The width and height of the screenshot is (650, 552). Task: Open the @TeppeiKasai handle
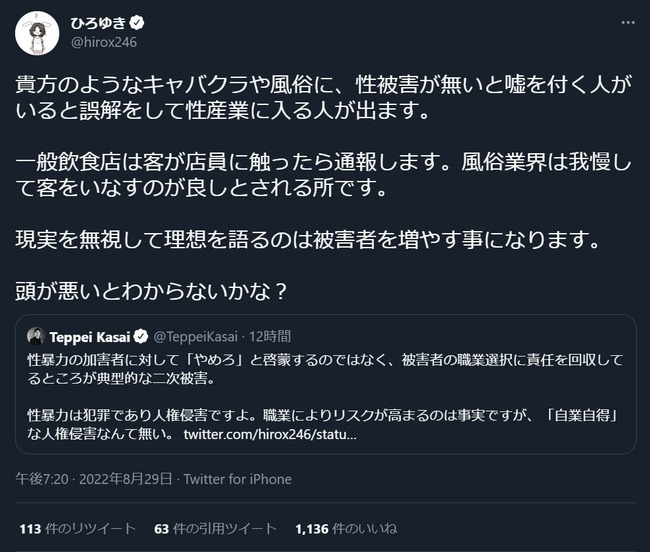point(196,337)
